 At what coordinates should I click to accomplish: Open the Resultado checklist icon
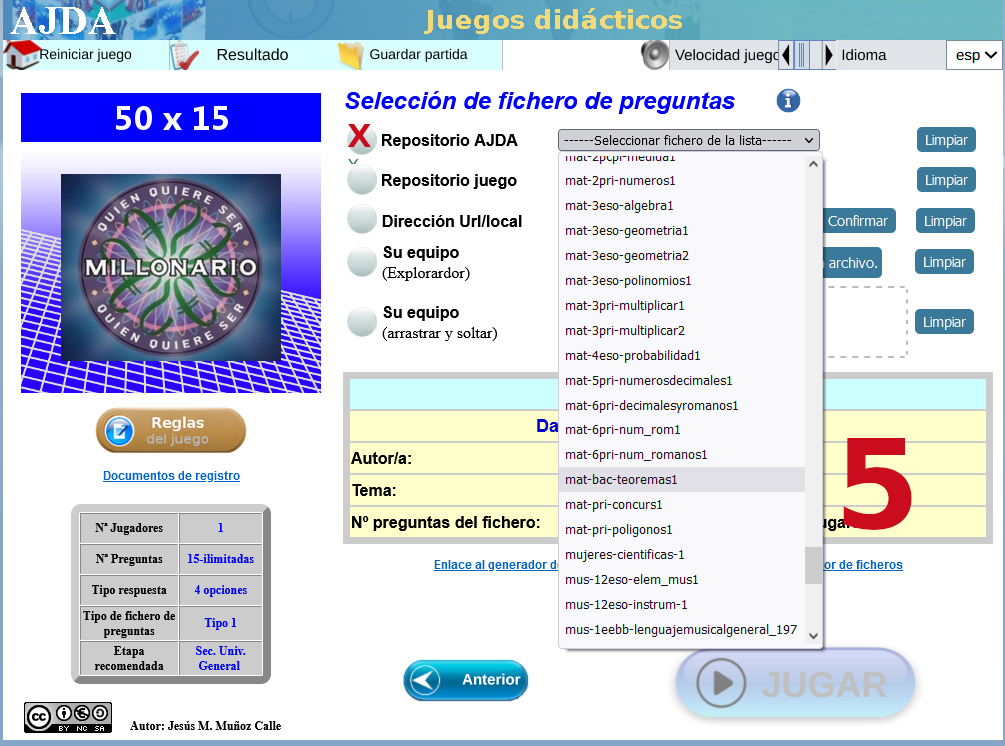click(185, 55)
